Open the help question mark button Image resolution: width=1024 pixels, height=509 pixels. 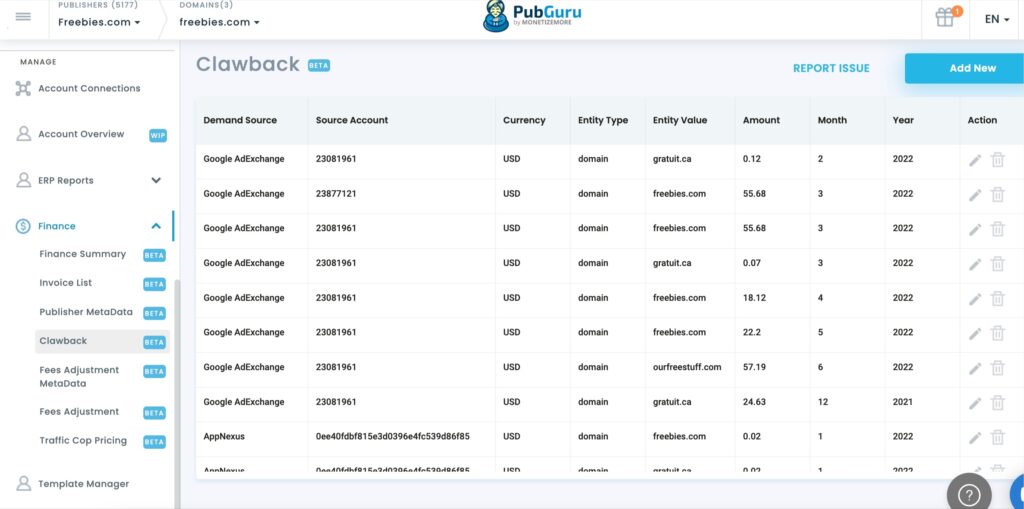(969, 495)
